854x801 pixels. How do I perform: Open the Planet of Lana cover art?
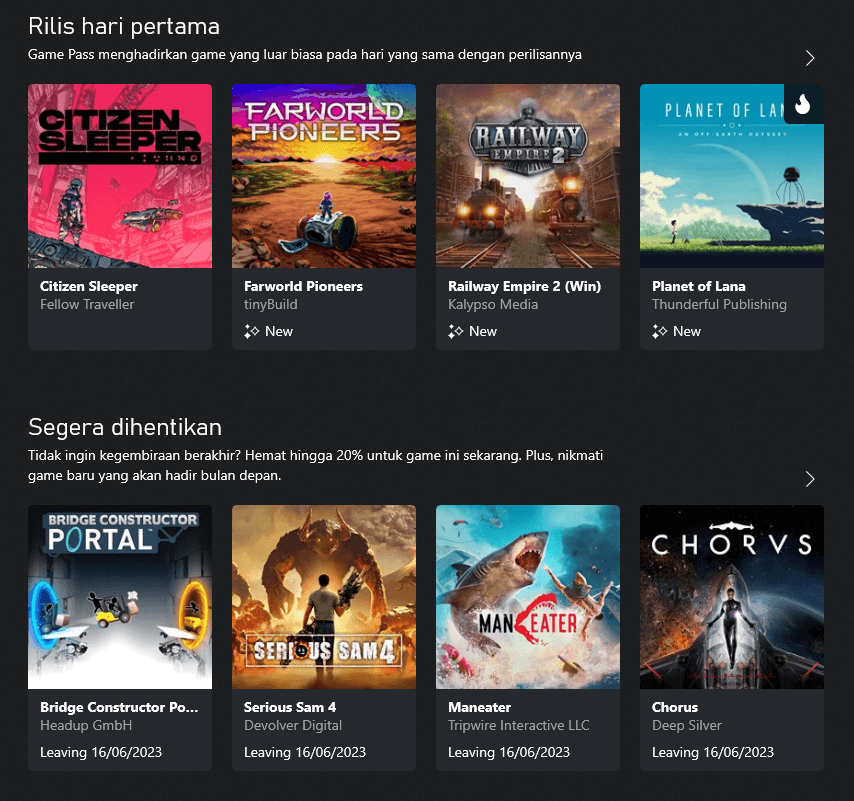tap(732, 176)
